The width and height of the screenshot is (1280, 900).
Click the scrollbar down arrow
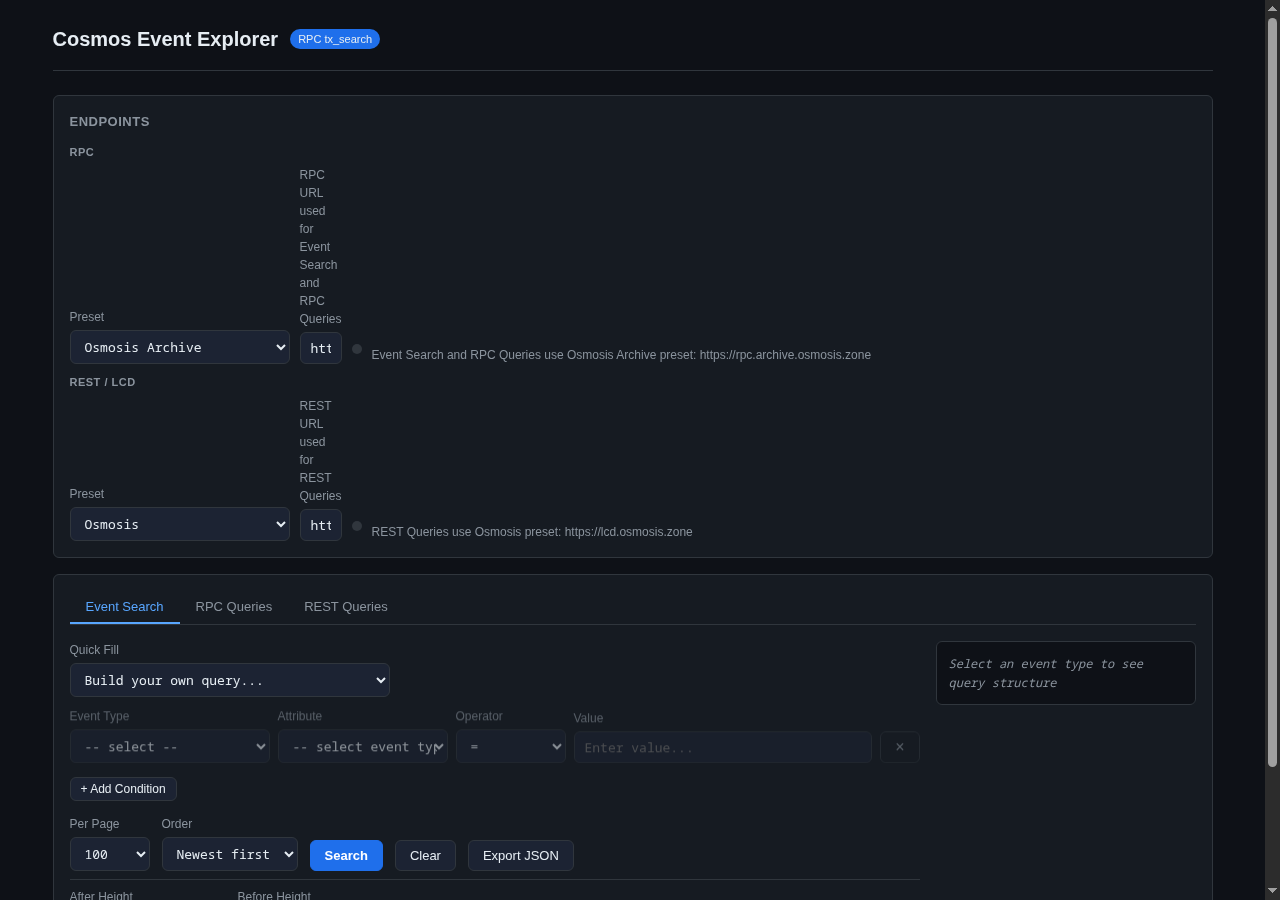tap(1272, 891)
